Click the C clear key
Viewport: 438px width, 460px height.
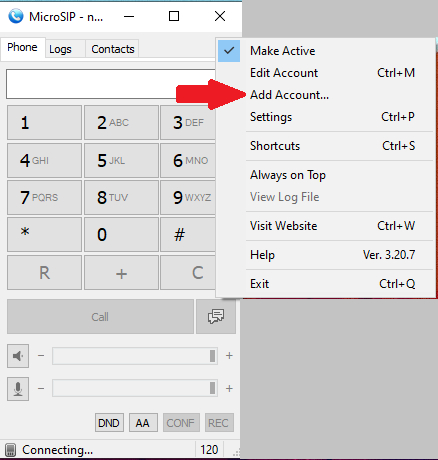(188, 273)
